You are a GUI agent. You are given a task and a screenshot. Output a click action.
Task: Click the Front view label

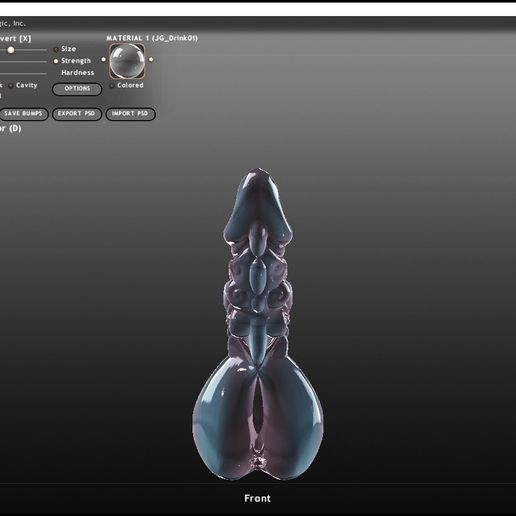click(x=257, y=499)
